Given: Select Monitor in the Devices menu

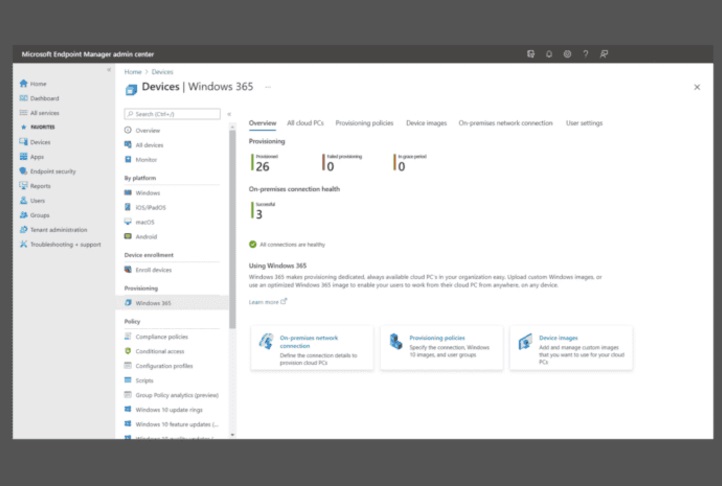Looking at the screenshot, I should pos(140,160).
